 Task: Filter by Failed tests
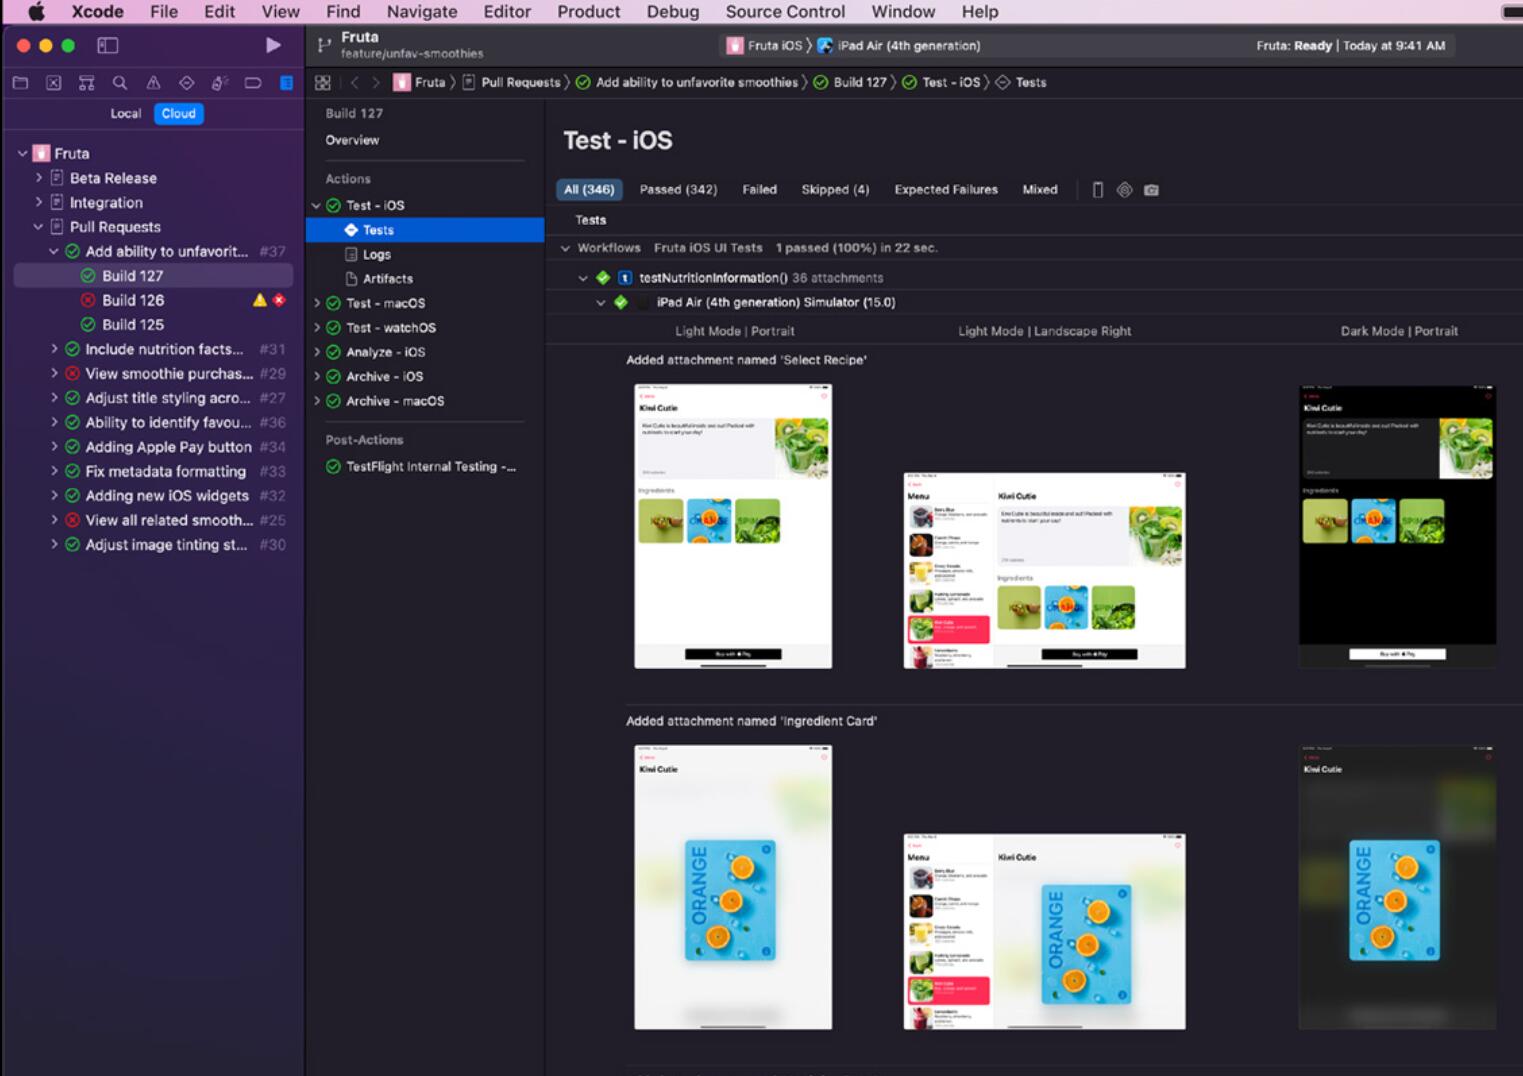759,190
